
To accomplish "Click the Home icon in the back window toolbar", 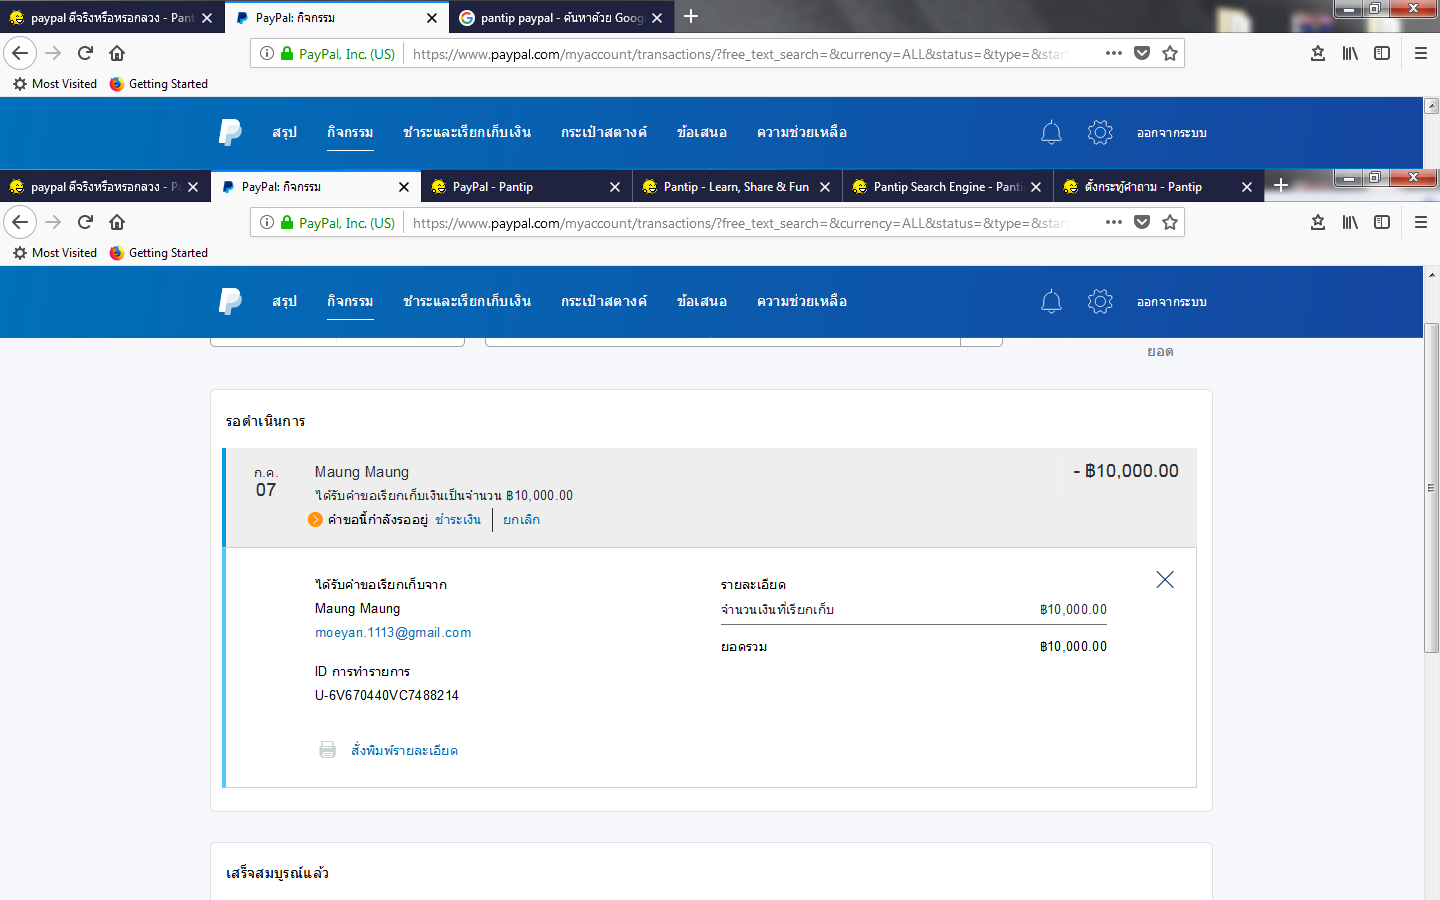I will (x=117, y=53).
